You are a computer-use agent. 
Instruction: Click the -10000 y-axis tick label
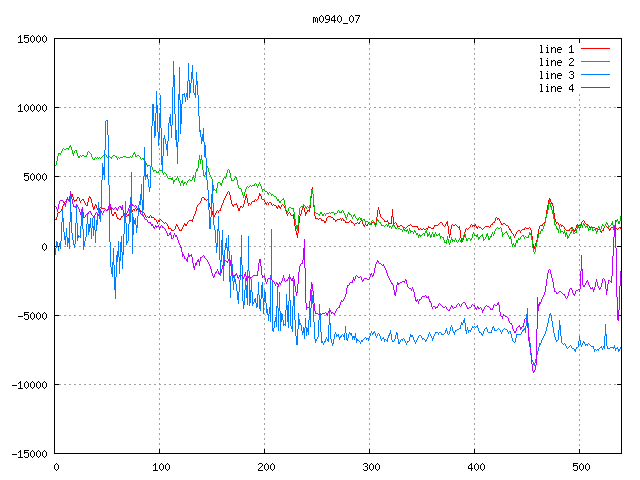[28, 384]
